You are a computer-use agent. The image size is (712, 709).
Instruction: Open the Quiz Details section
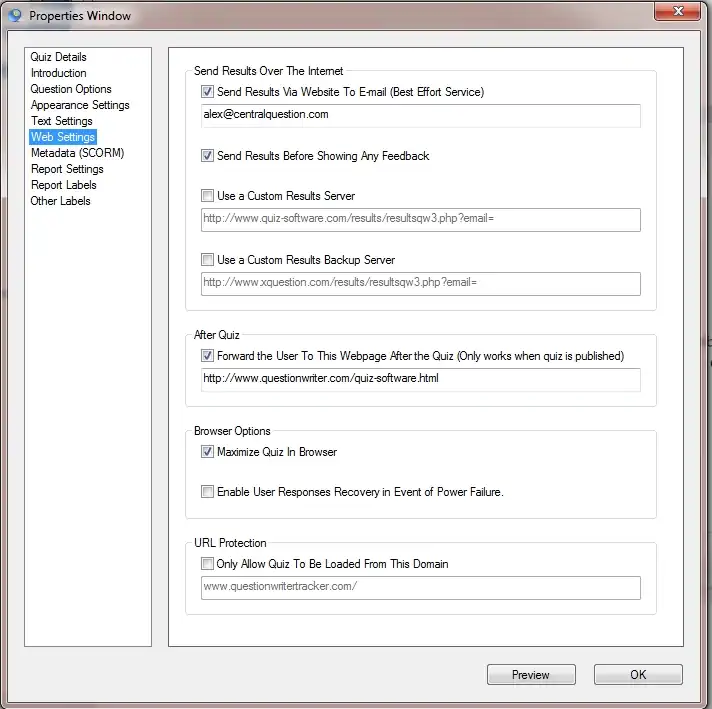(58, 57)
